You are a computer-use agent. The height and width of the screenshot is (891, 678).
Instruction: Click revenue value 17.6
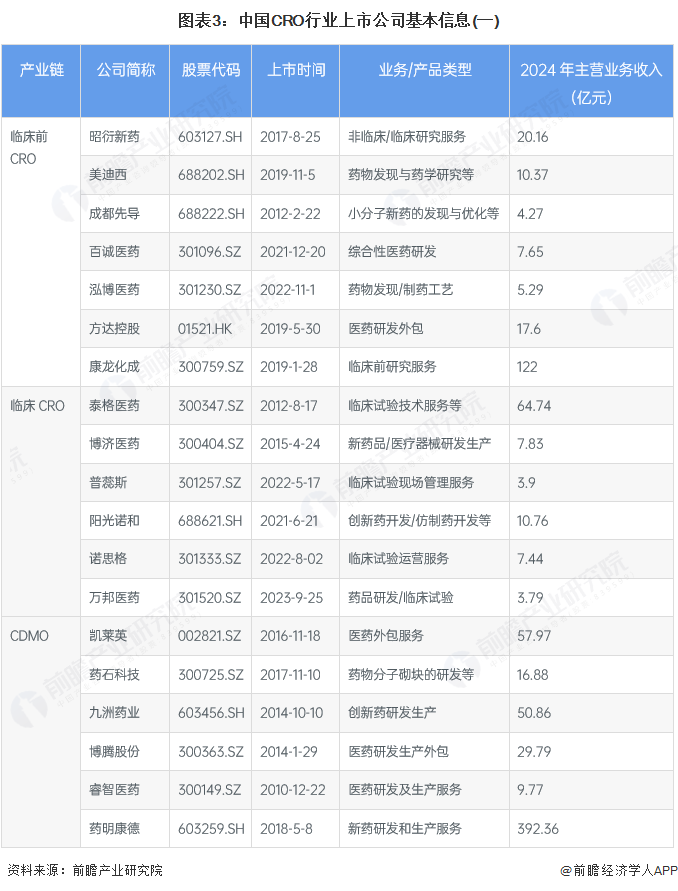pyautogui.click(x=529, y=328)
